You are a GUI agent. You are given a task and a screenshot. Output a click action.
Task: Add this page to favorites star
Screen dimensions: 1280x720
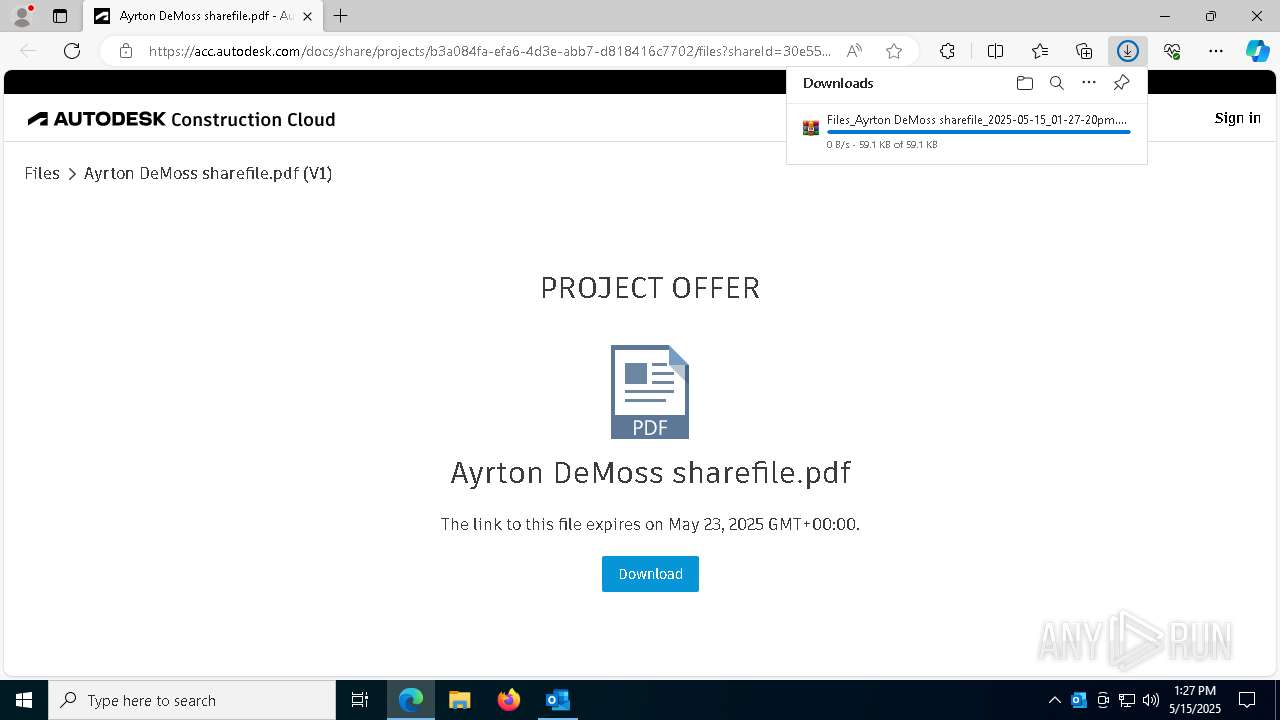coord(894,51)
